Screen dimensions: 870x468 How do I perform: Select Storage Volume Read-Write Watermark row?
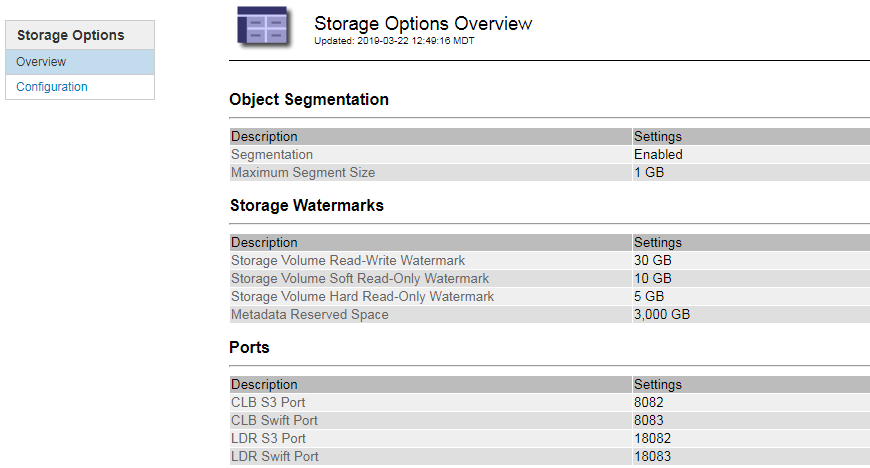[x=348, y=261]
